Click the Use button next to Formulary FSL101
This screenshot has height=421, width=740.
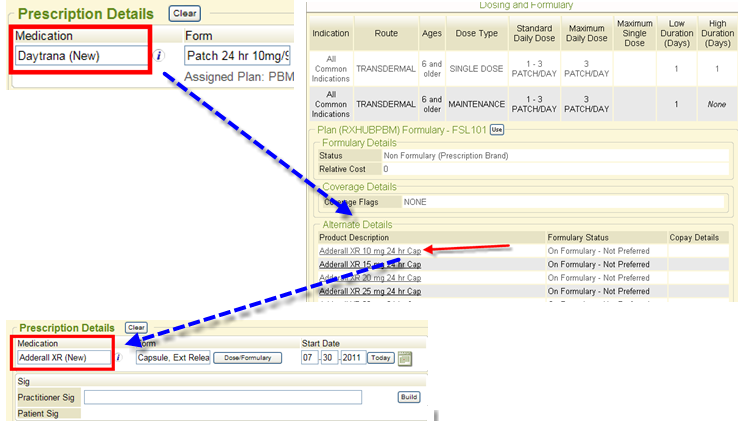496,130
